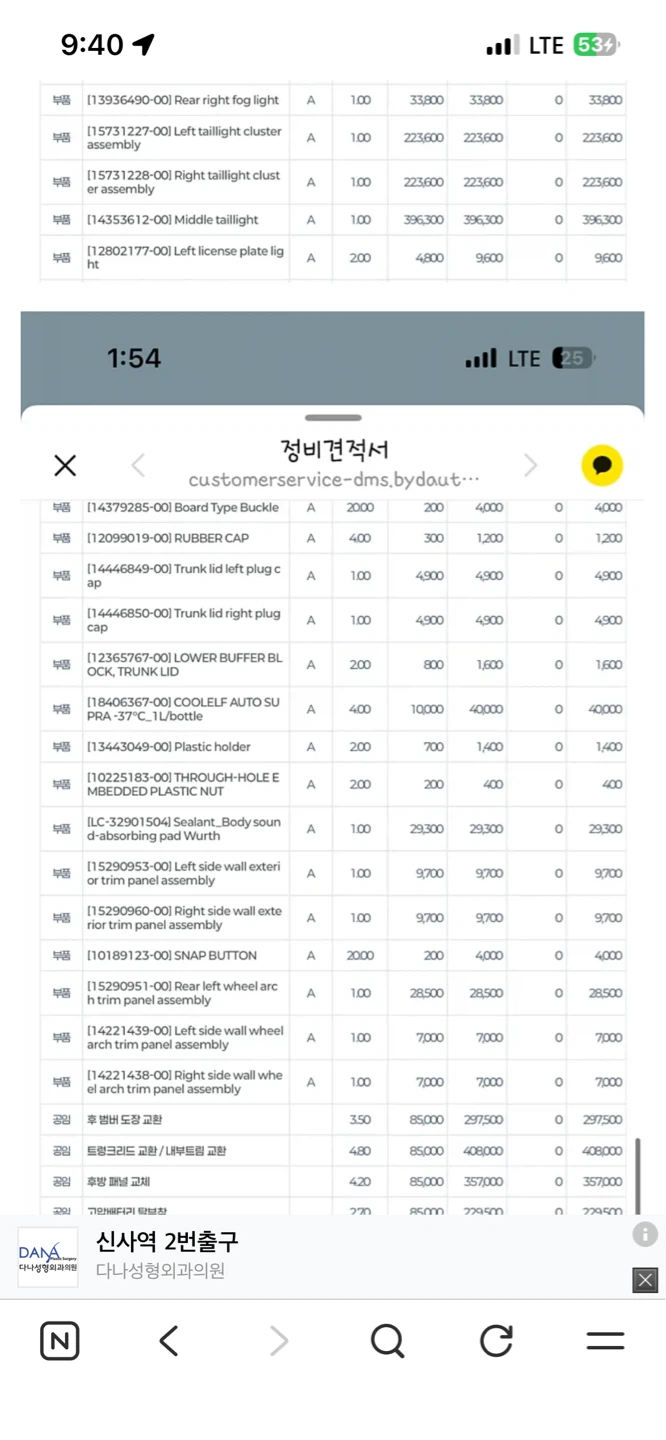Tap the 후방 패널 교체 labor row
This screenshot has height=1440, width=666.
click(333, 1181)
